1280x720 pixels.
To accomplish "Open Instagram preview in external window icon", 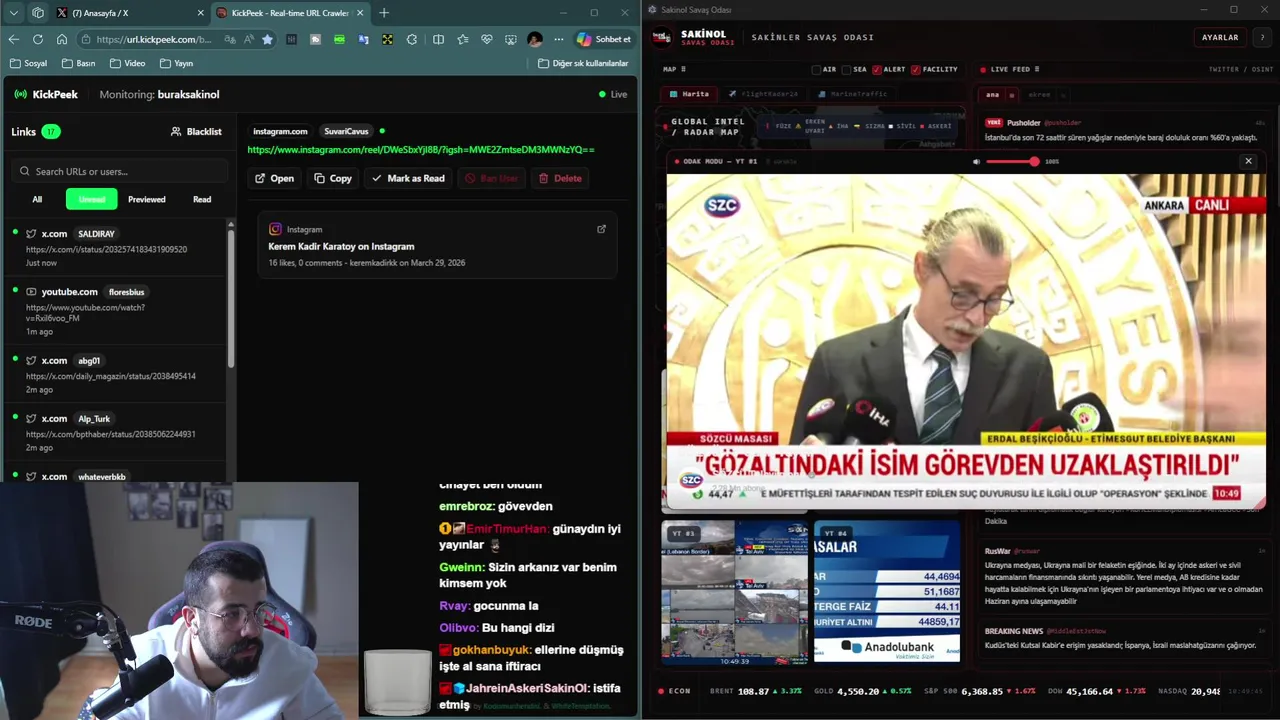I will pos(601,229).
